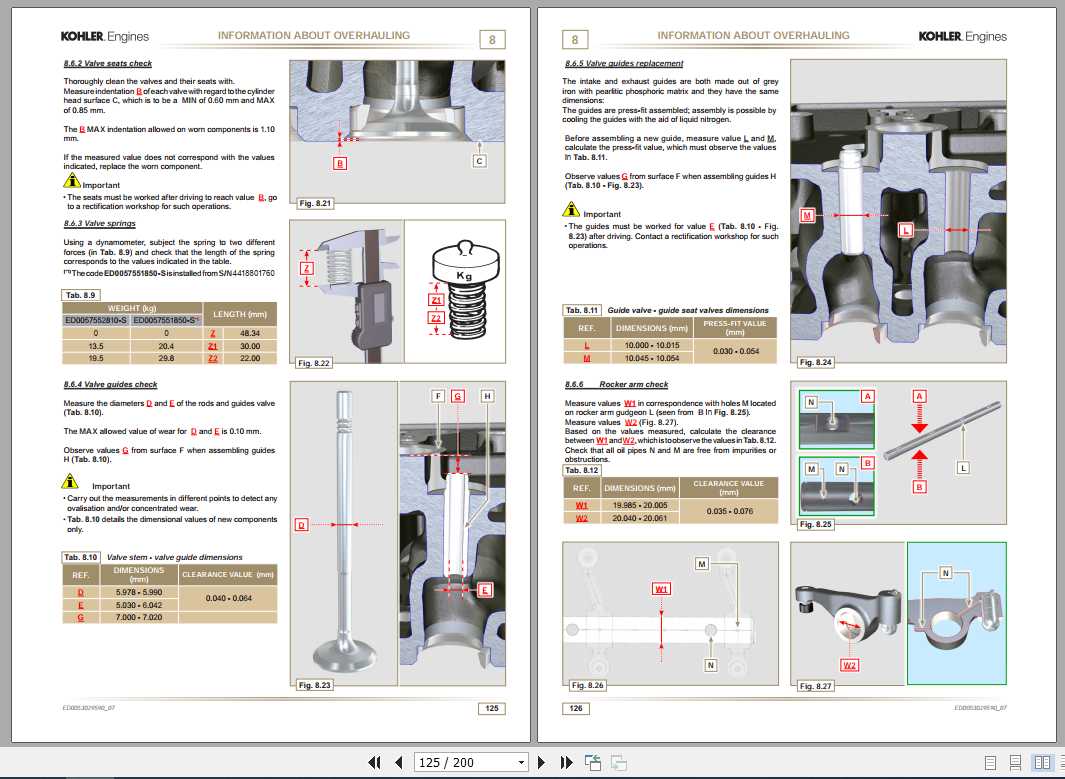
Task: Click the red B label in Fig. 8.21
Action: [340, 163]
